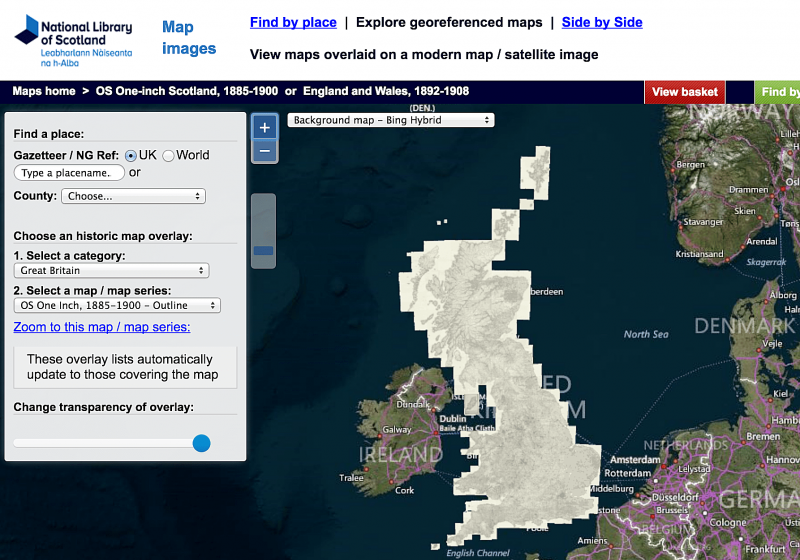Open the Background map Bing Hybrid selector
This screenshot has width=800, height=560.
[x=391, y=120]
